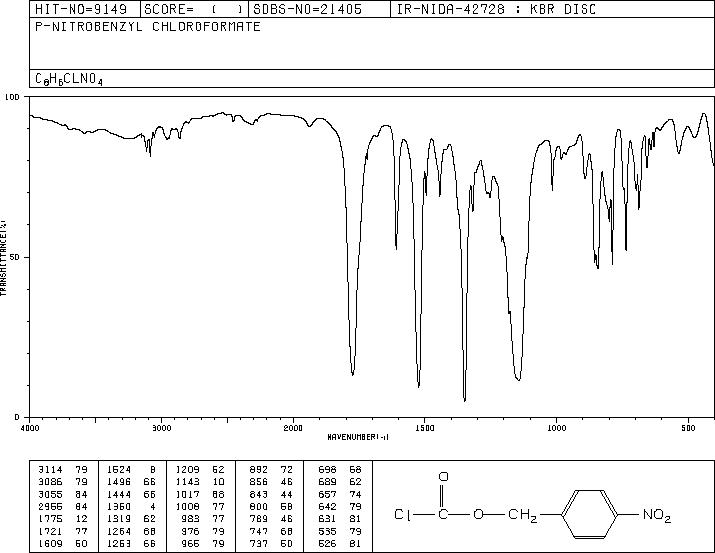715x553 pixels.
Task: Click the 1209 entry in peak table
Action: click(x=188, y=470)
